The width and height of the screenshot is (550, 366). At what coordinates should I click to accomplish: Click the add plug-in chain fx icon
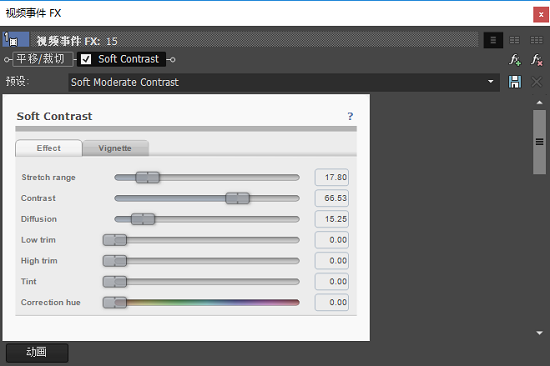(x=515, y=60)
